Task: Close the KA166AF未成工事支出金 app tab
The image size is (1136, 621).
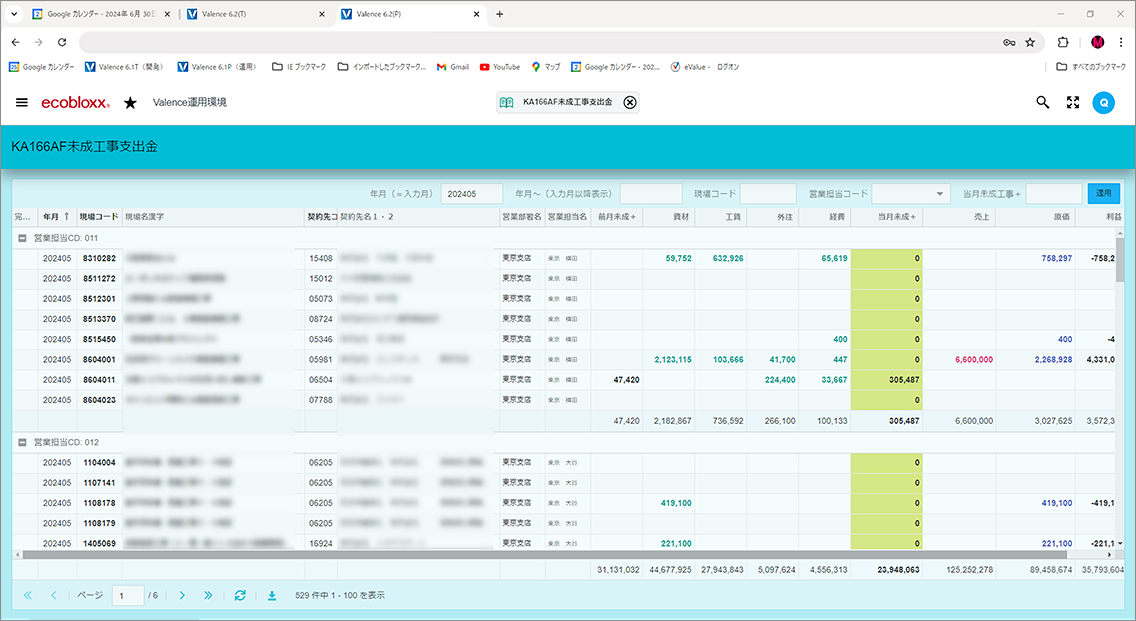Action: coord(630,103)
